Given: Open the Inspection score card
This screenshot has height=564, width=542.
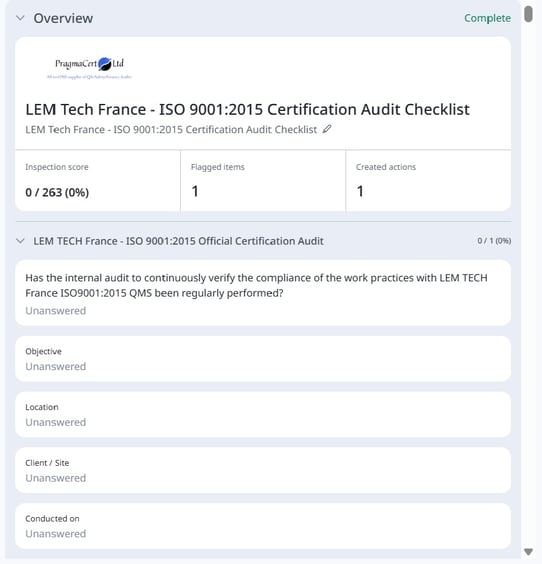Looking at the screenshot, I should pyautogui.click(x=97, y=181).
